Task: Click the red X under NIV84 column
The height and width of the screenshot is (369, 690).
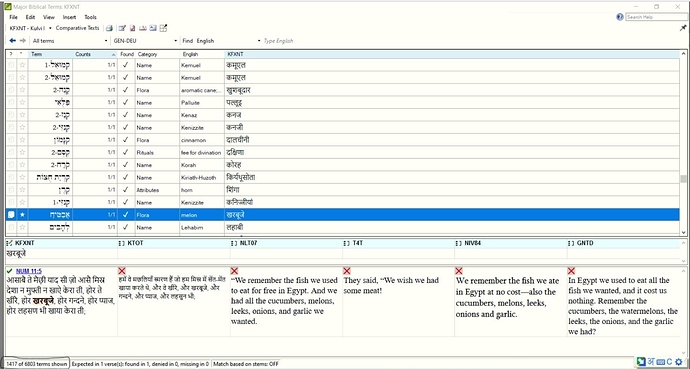Action: click(x=459, y=270)
